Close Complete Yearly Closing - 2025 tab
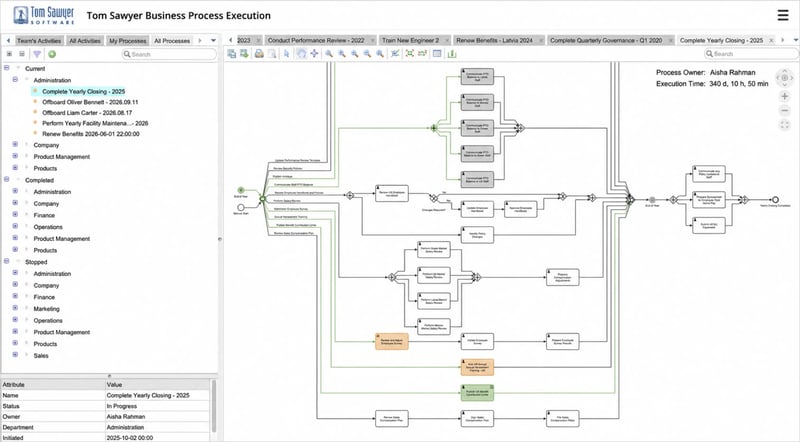This screenshot has height=442, width=800. (771, 40)
